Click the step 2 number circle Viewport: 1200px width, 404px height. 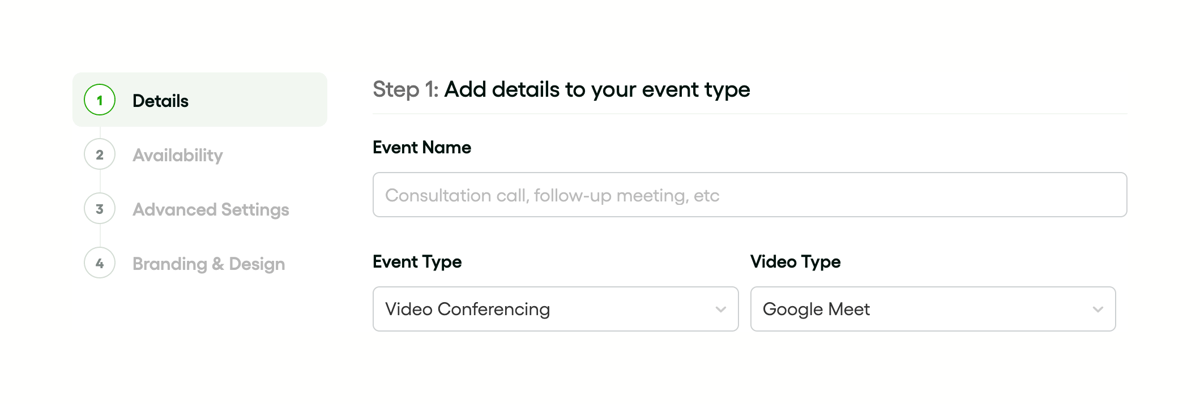click(x=99, y=155)
